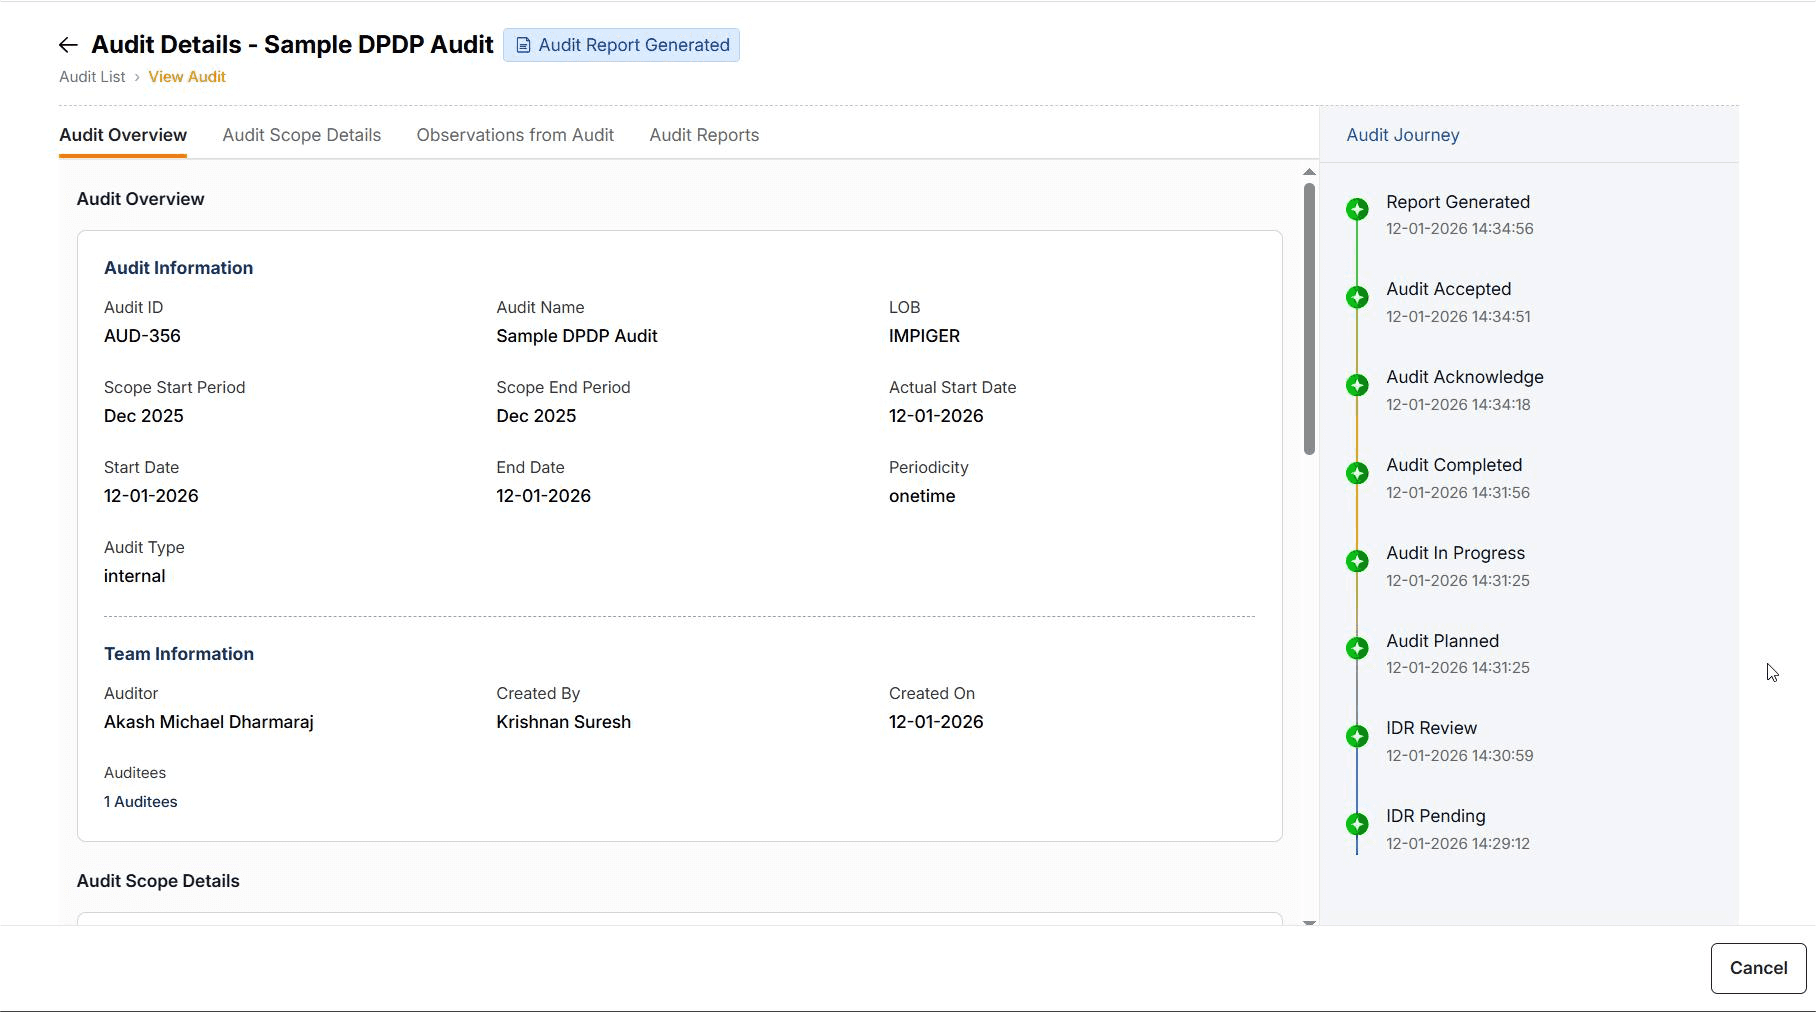Click the Audit Completed green status icon
Image resolution: width=1816 pixels, height=1012 pixels.
1357,473
